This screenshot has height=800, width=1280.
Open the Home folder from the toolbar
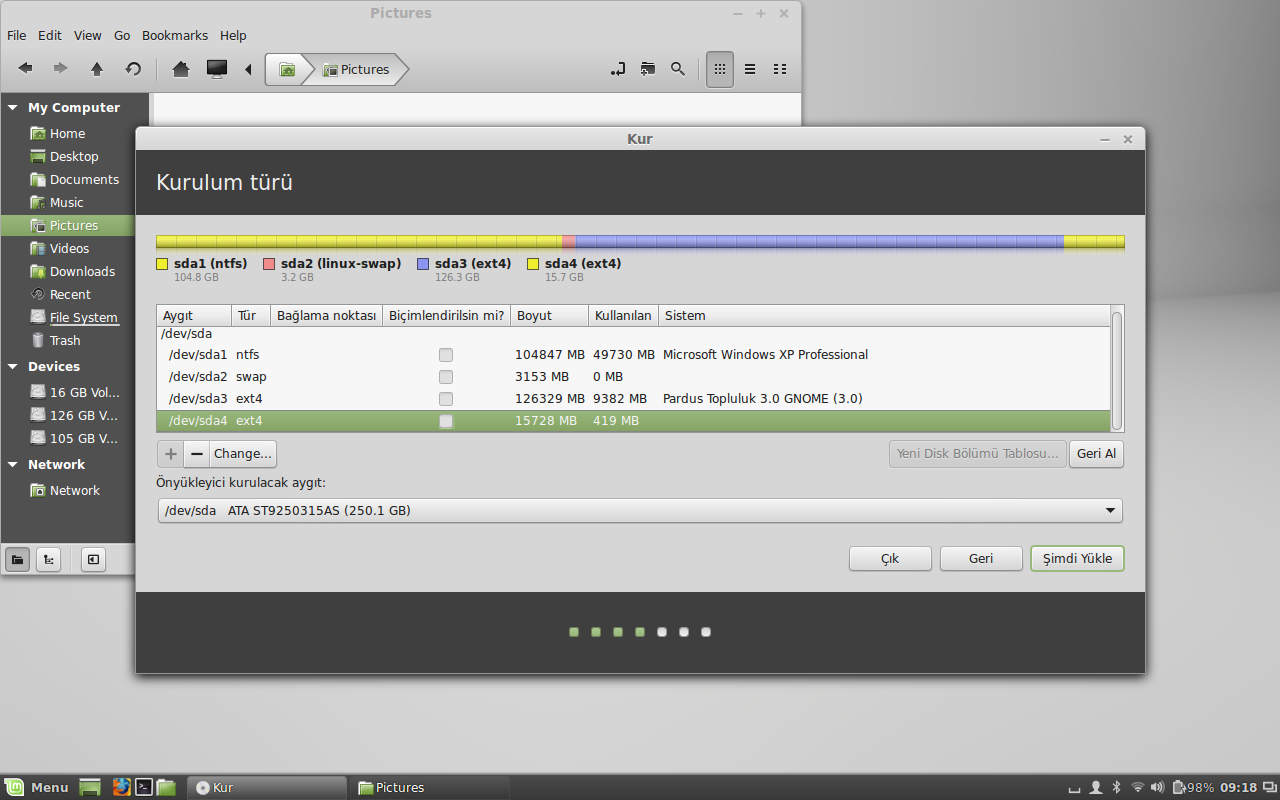coord(181,69)
